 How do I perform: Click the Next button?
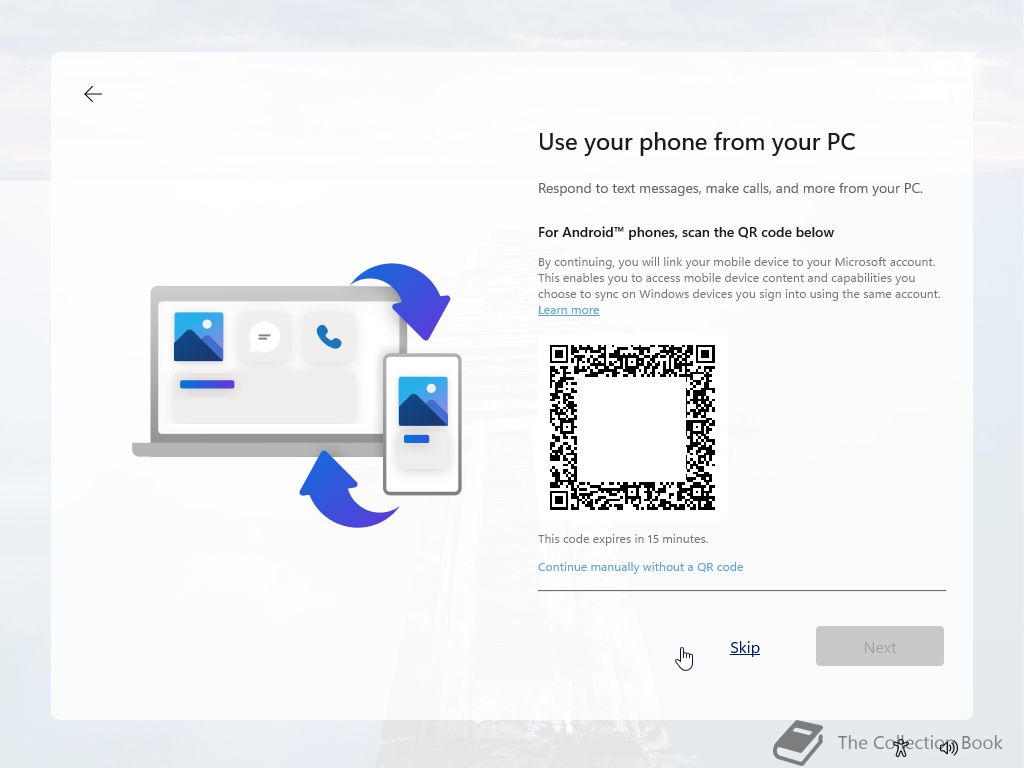879,647
